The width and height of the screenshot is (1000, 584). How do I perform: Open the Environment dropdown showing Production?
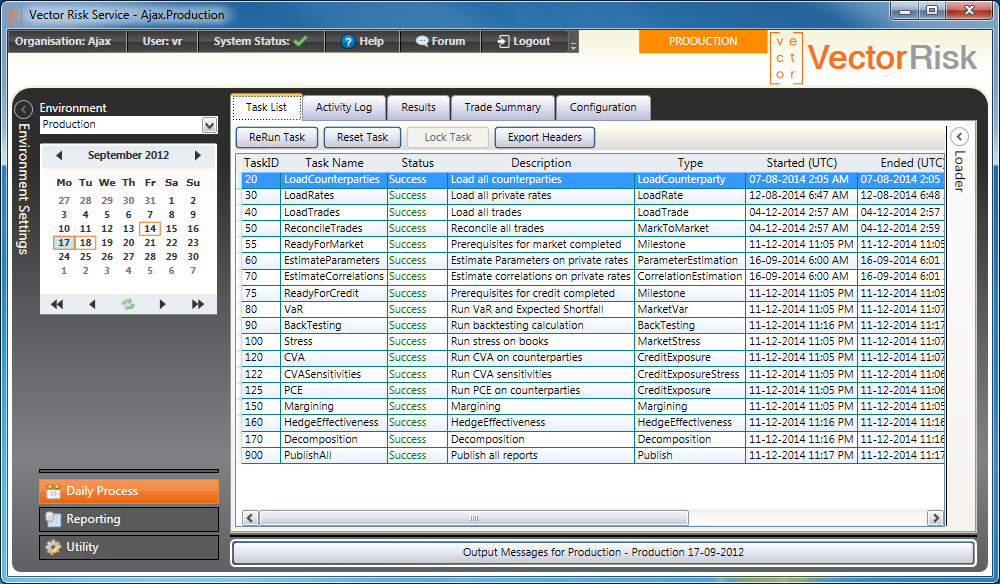pyautogui.click(x=209, y=125)
